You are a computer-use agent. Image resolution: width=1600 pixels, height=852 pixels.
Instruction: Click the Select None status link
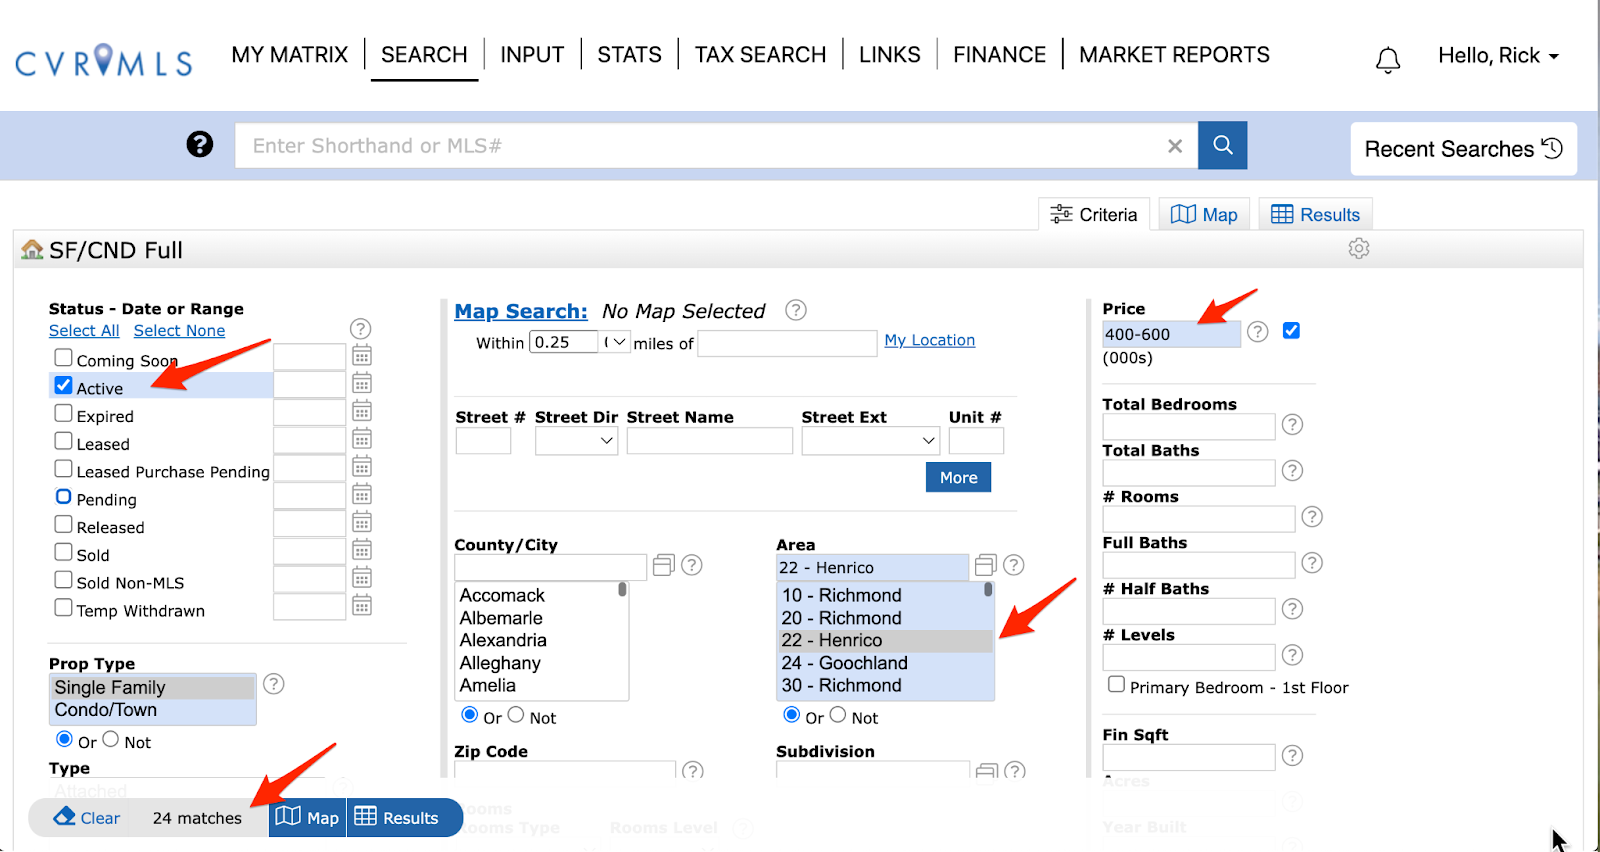click(179, 331)
